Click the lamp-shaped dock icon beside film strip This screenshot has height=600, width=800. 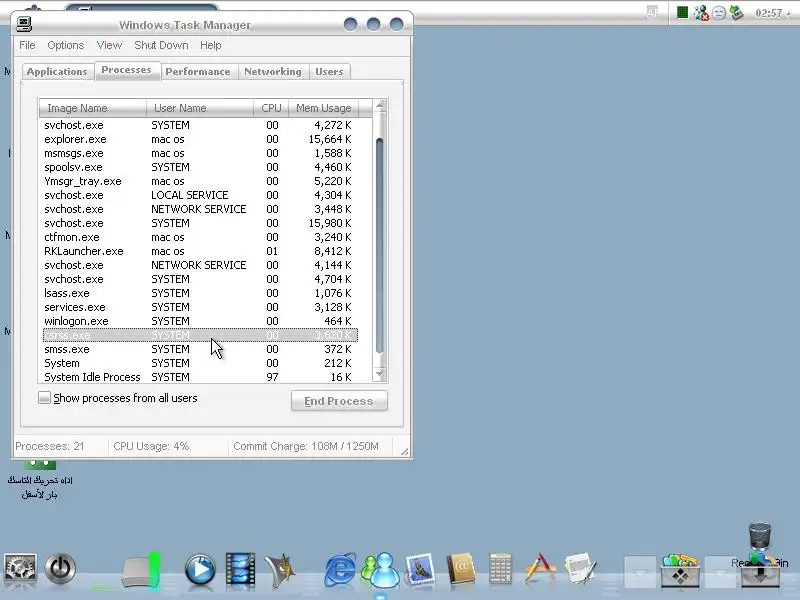[x=280, y=569]
